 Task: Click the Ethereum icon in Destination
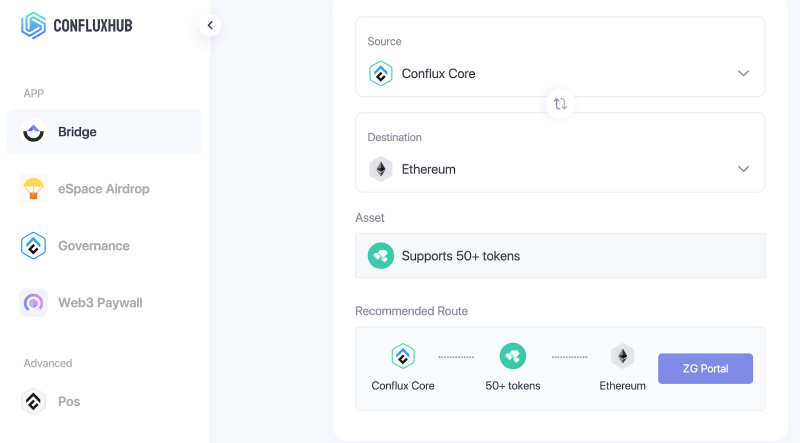381,169
